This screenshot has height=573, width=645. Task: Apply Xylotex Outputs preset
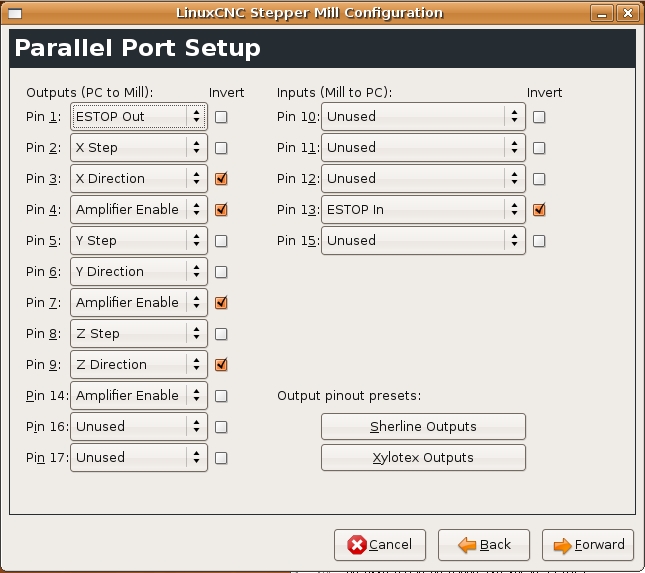click(423, 457)
